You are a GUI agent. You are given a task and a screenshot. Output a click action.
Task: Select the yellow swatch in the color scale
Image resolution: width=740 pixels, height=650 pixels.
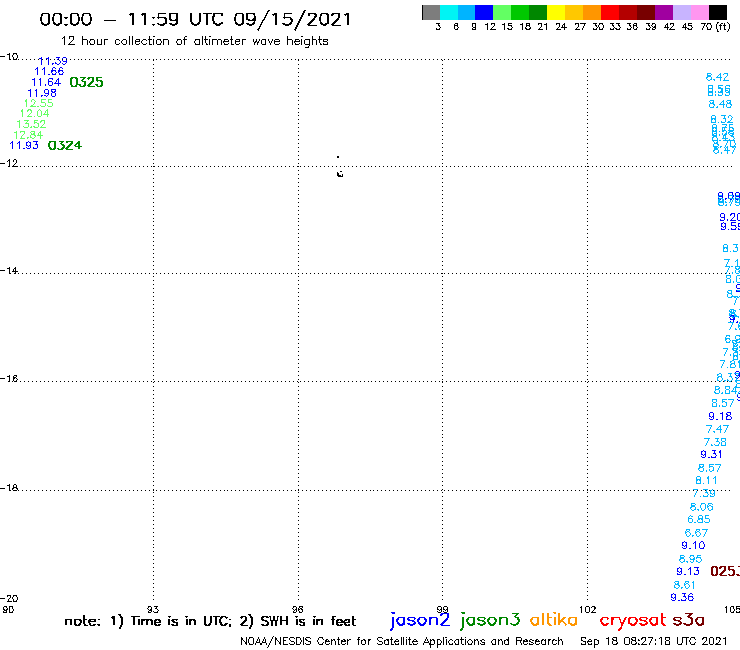coord(556,12)
